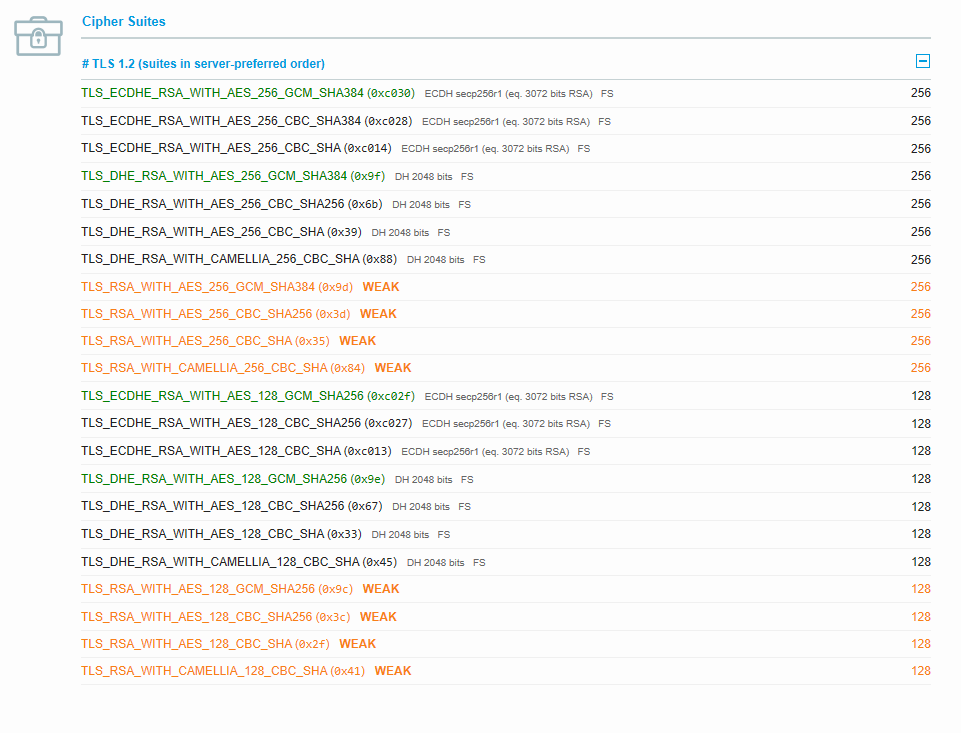Select TLS_ECDHE_RSA_WITH_AES_128_CBC_SHA256 (0xc027)

(246, 423)
